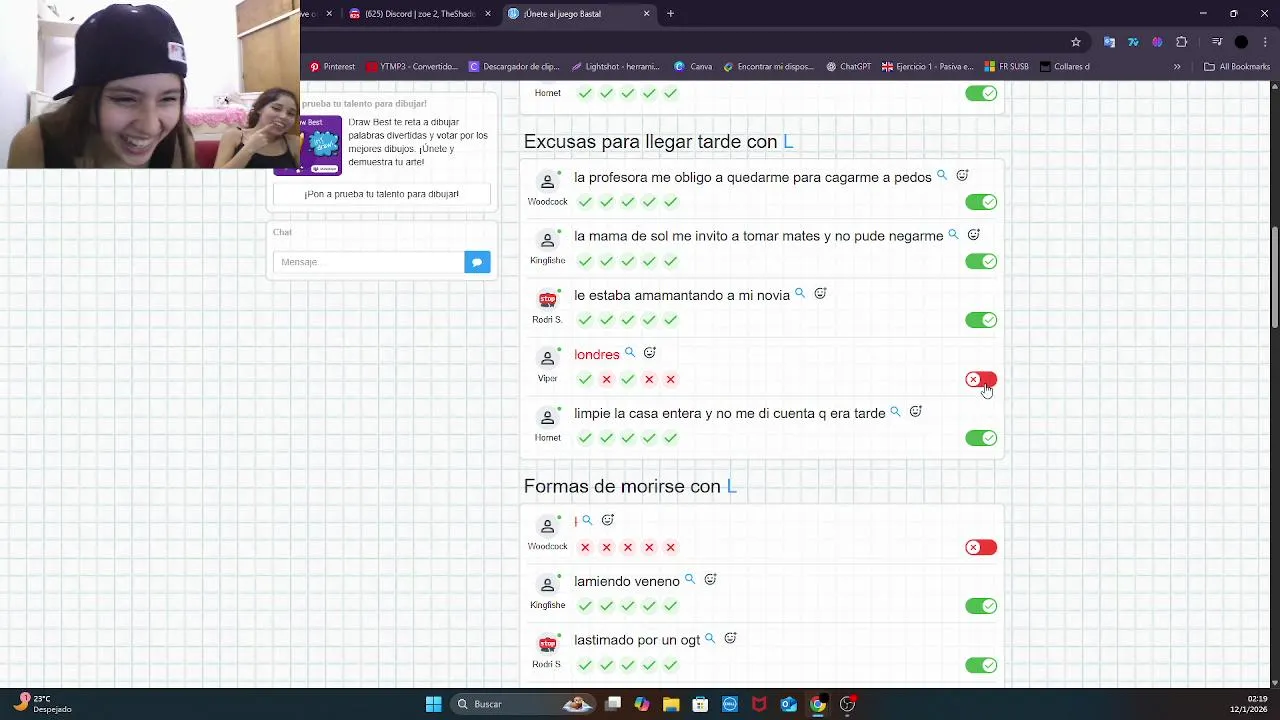Click Viper's player avatar
The image size is (1280, 720).
click(547, 359)
